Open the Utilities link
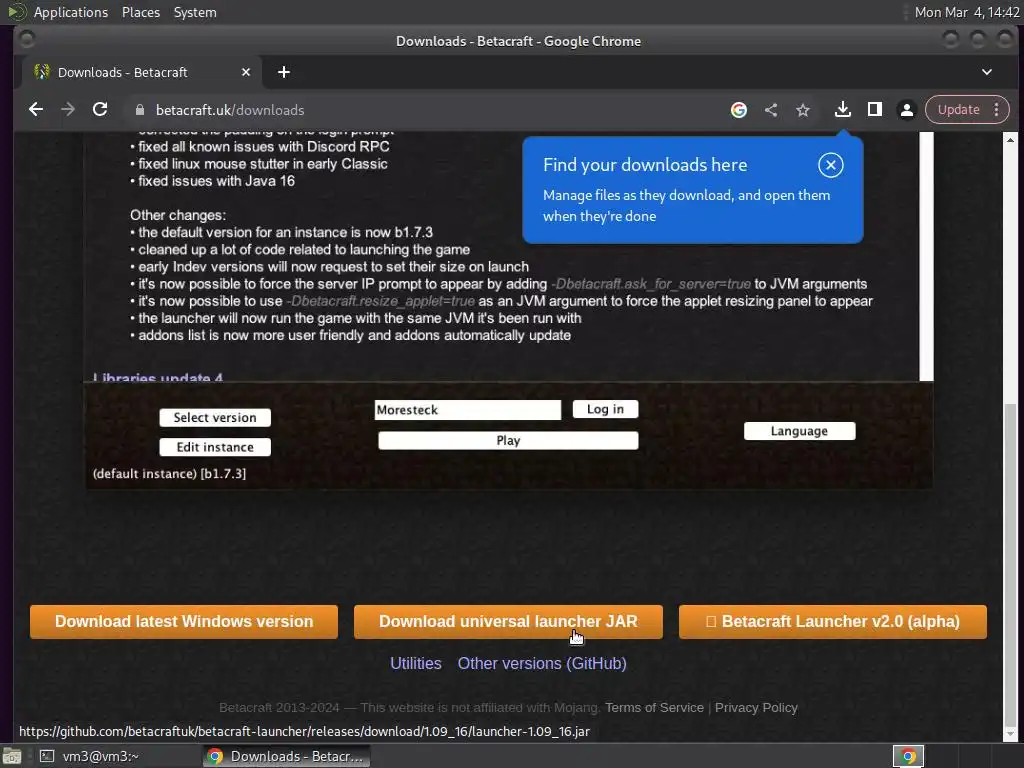 415,664
